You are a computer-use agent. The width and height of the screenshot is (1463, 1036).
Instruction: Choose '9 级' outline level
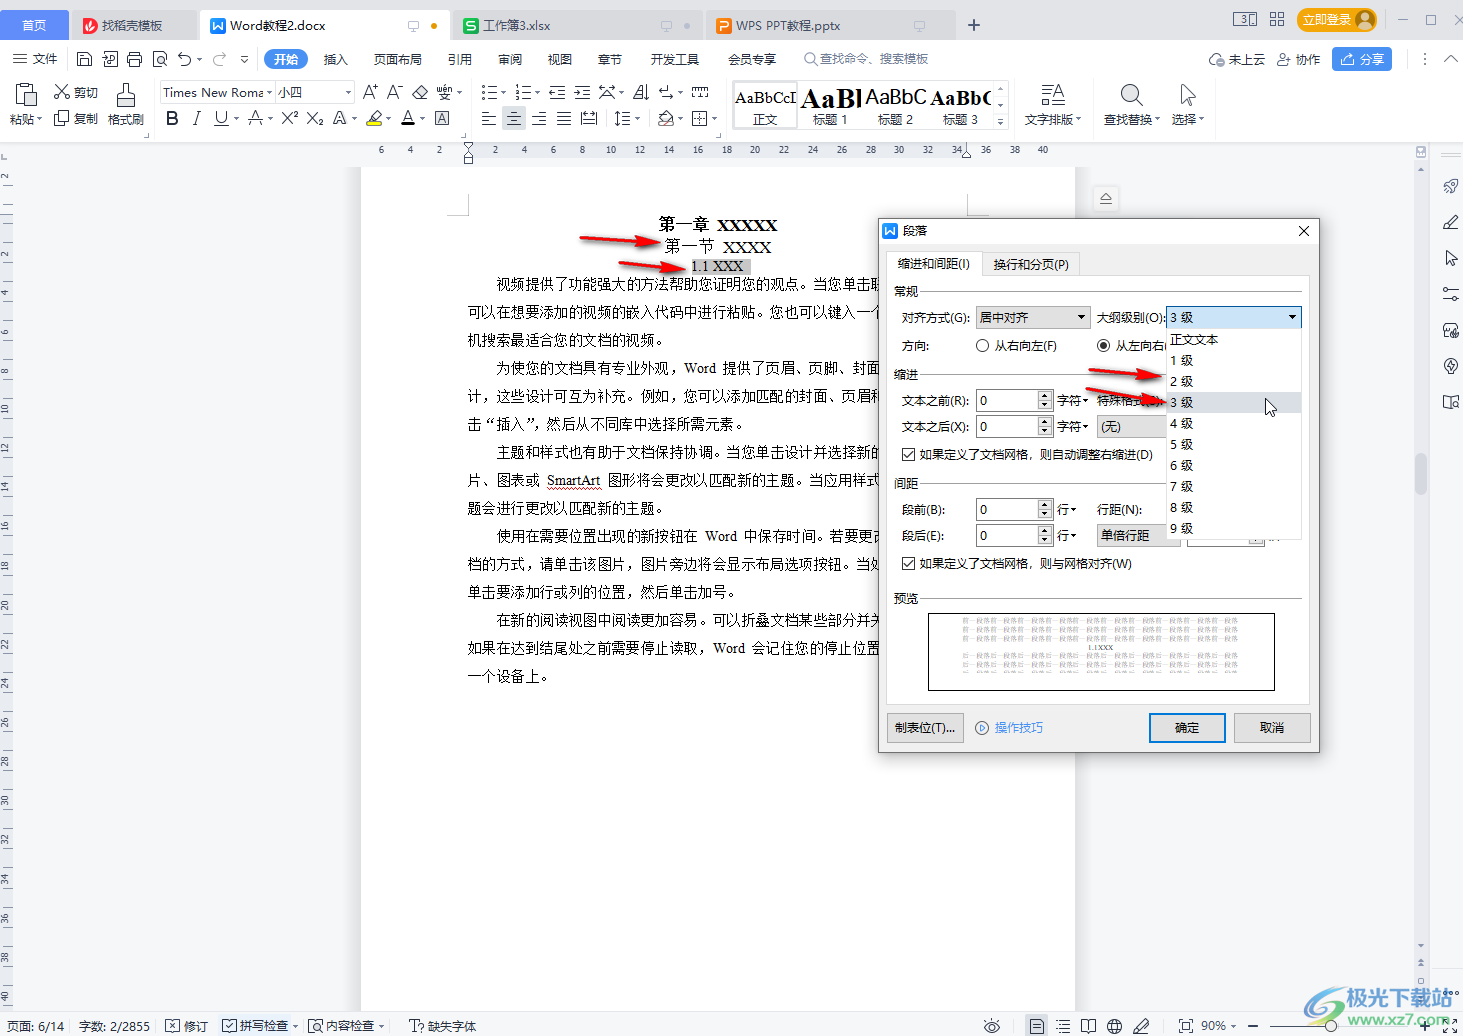[1233, 528]
